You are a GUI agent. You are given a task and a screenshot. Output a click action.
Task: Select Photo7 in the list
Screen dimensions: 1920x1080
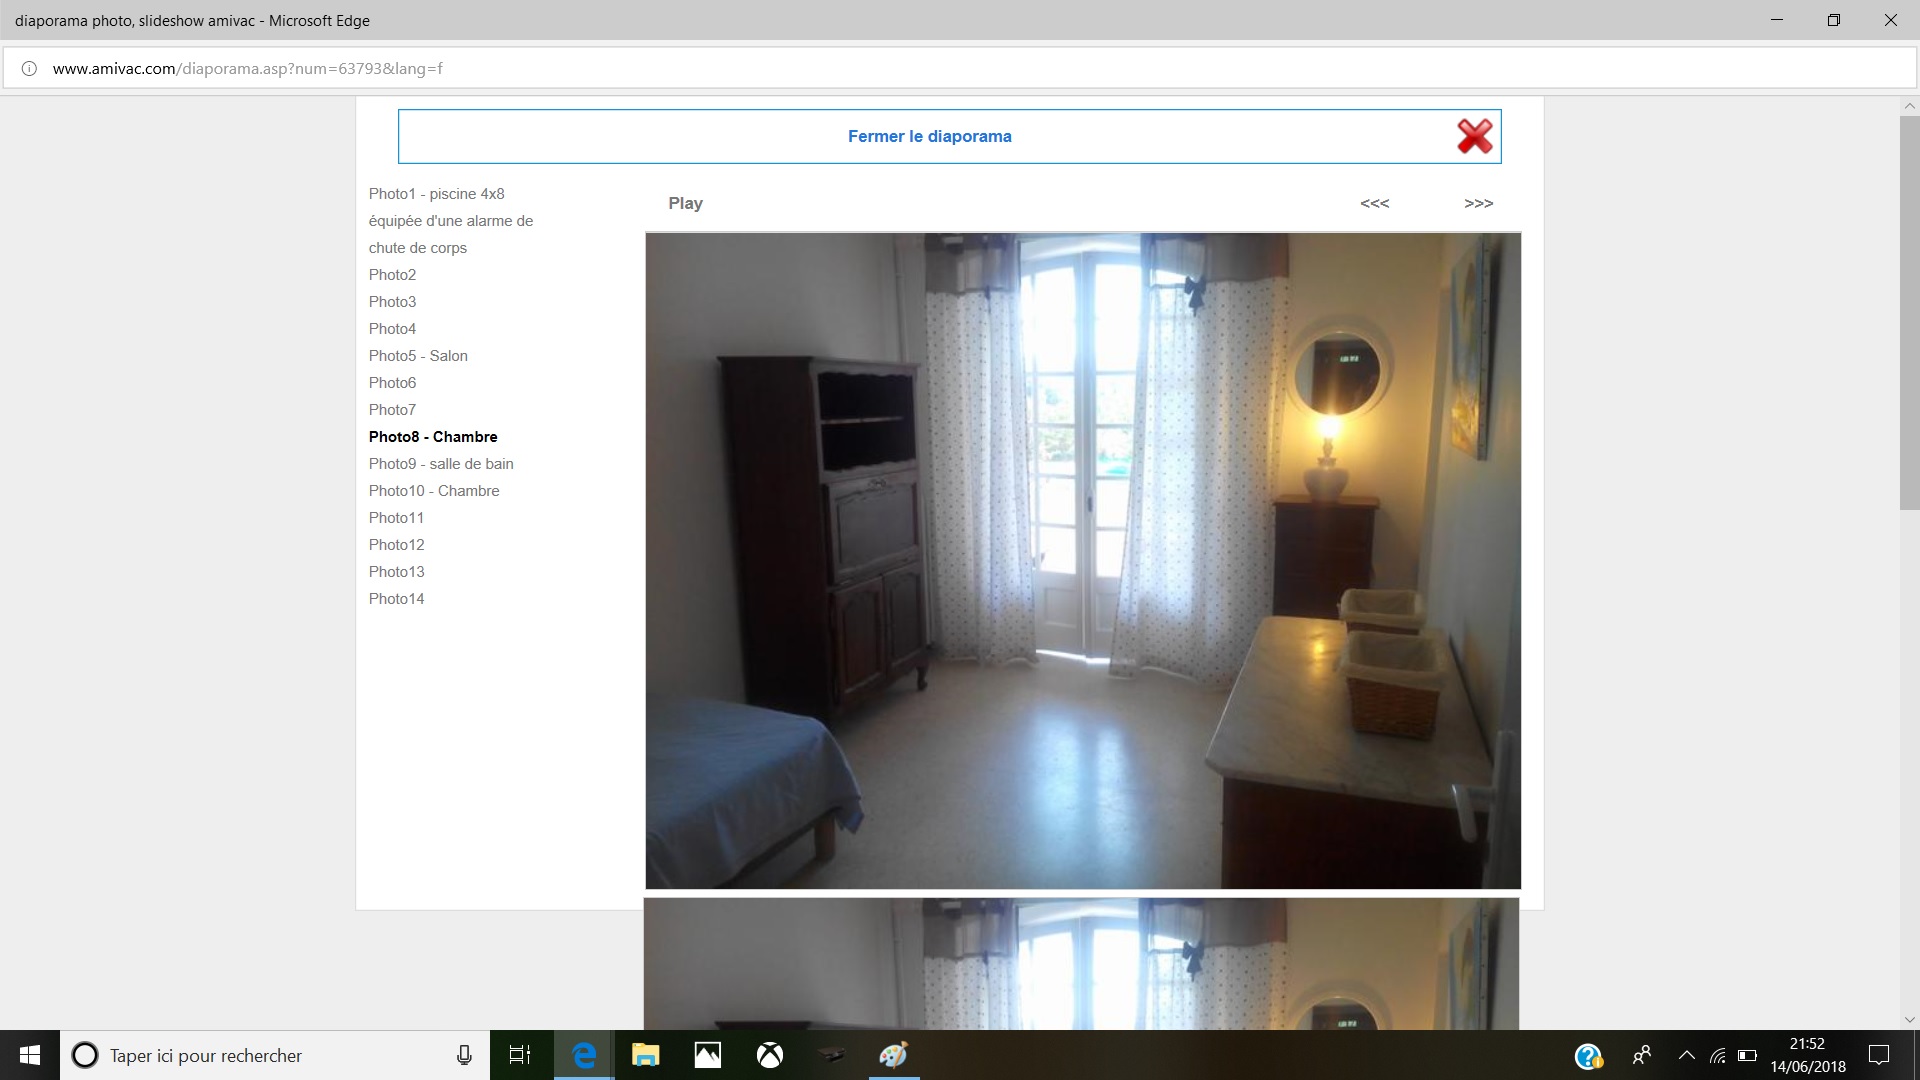click(392, 410)
